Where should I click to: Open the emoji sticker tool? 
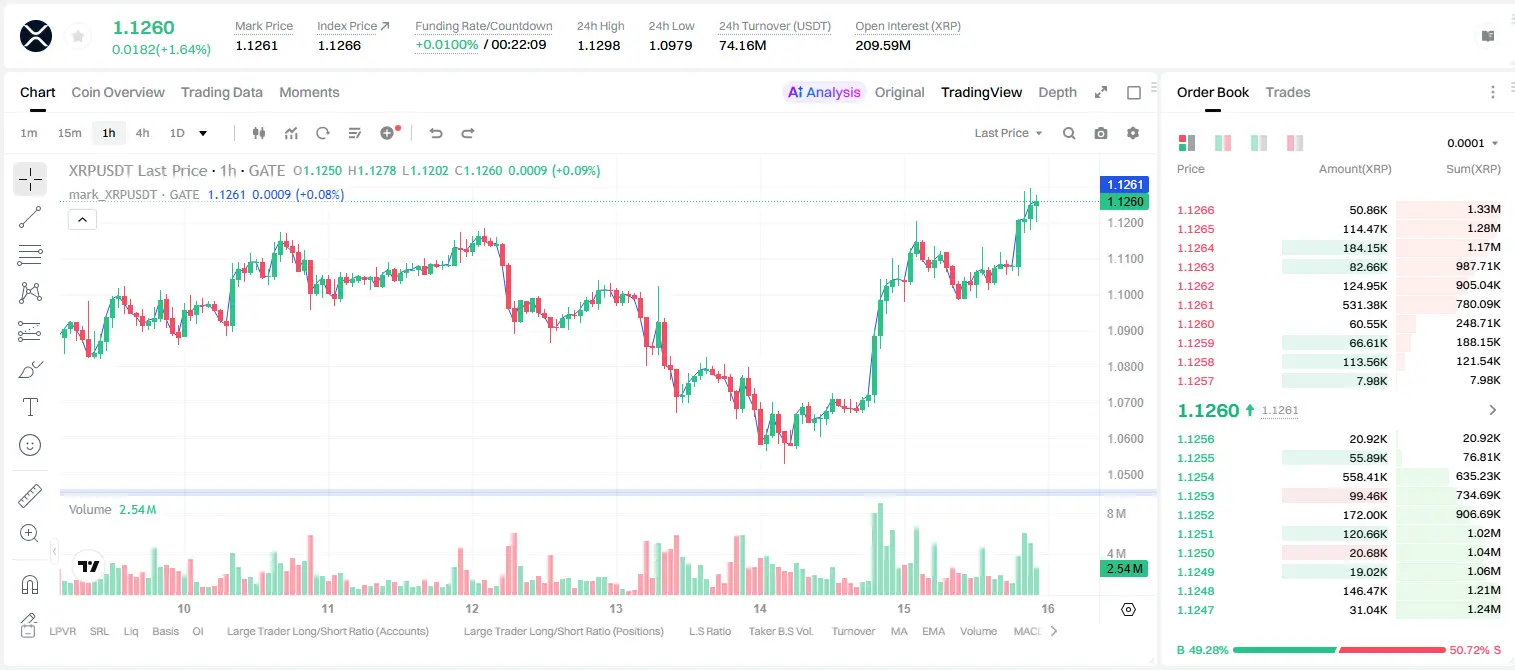[x=30, y=445]
